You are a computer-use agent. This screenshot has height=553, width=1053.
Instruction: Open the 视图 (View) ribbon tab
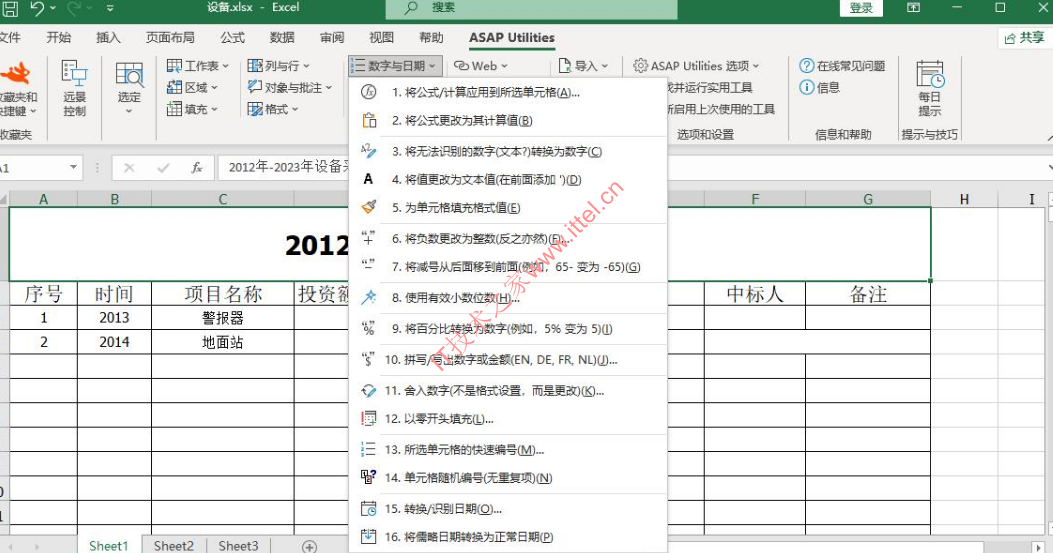tap(381, 38)
